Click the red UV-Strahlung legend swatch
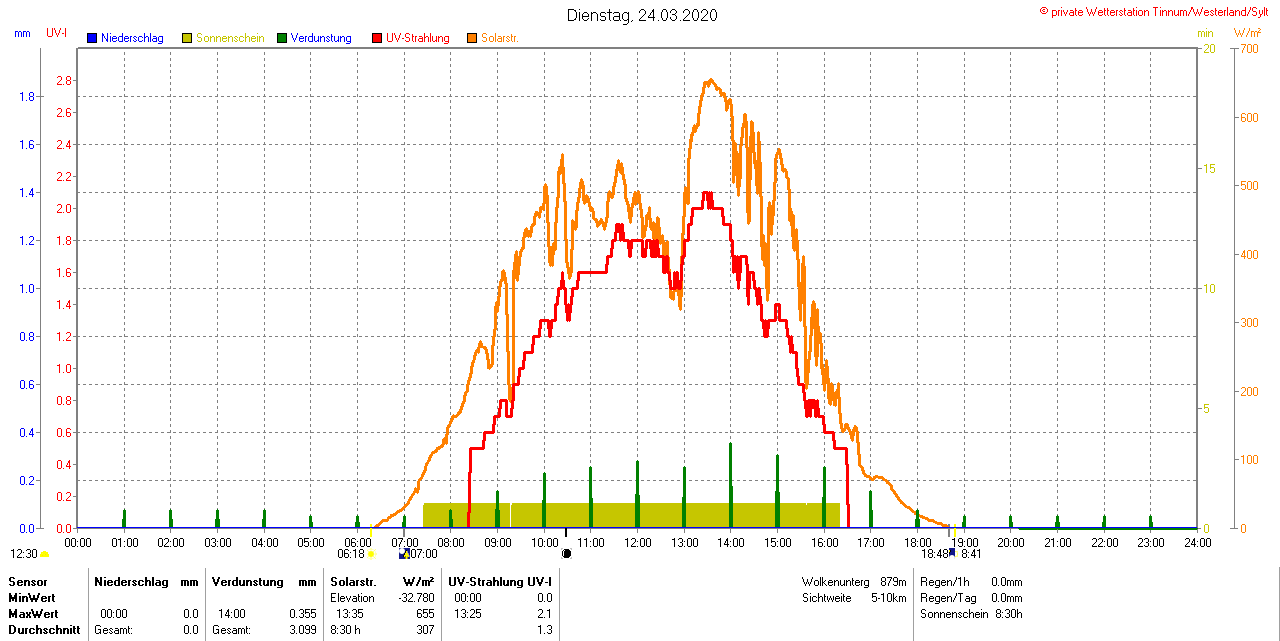Screen dimensions: 1280x641 coord(377,38)
